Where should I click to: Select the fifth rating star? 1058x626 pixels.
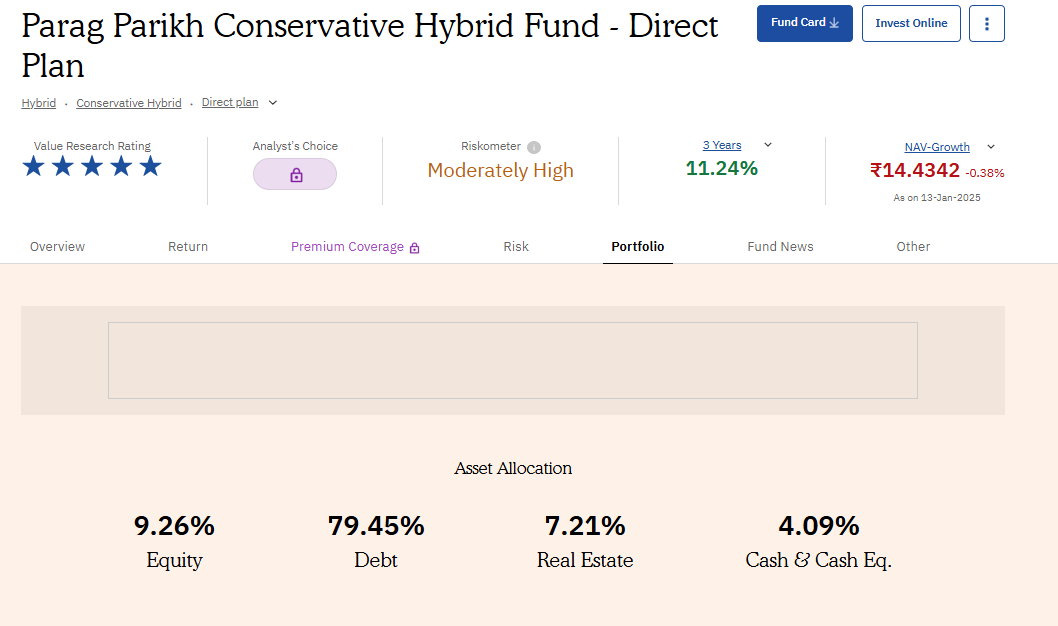coord(150,166)
